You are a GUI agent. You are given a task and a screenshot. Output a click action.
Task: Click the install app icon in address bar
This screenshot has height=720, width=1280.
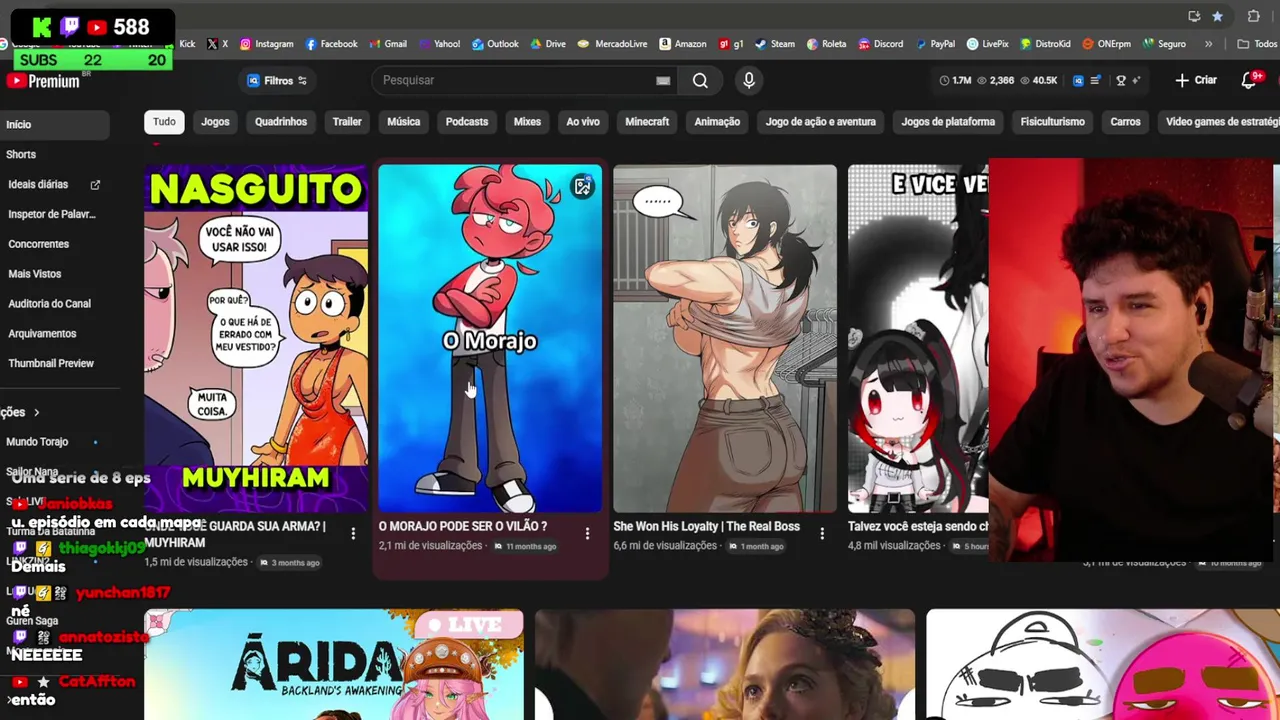1194,16
